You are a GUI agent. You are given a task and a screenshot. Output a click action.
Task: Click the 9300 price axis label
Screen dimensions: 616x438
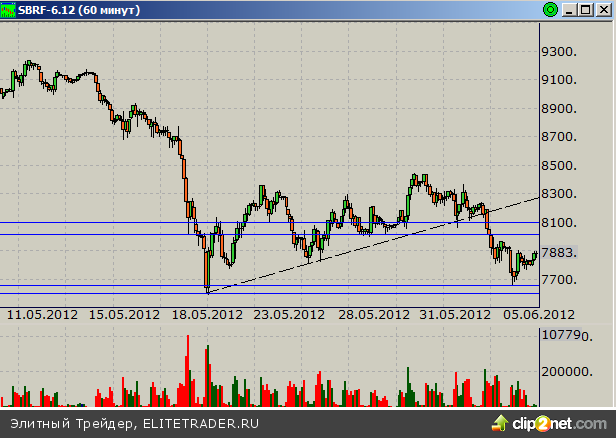[x=558, y=53]
